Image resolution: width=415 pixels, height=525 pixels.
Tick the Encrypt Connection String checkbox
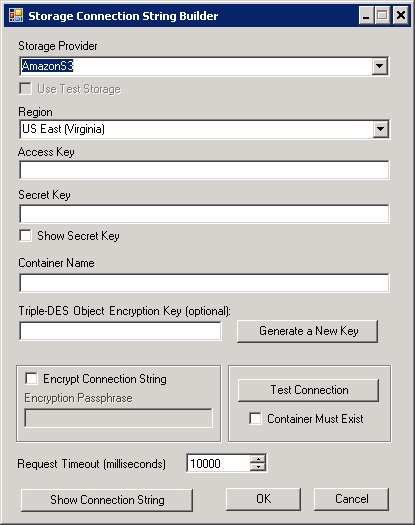click(x=31, y=379)
